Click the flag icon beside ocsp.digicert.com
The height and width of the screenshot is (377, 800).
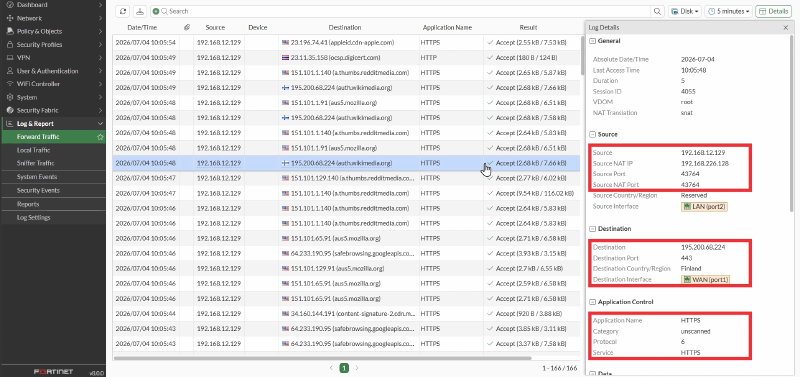coord(285,58)
